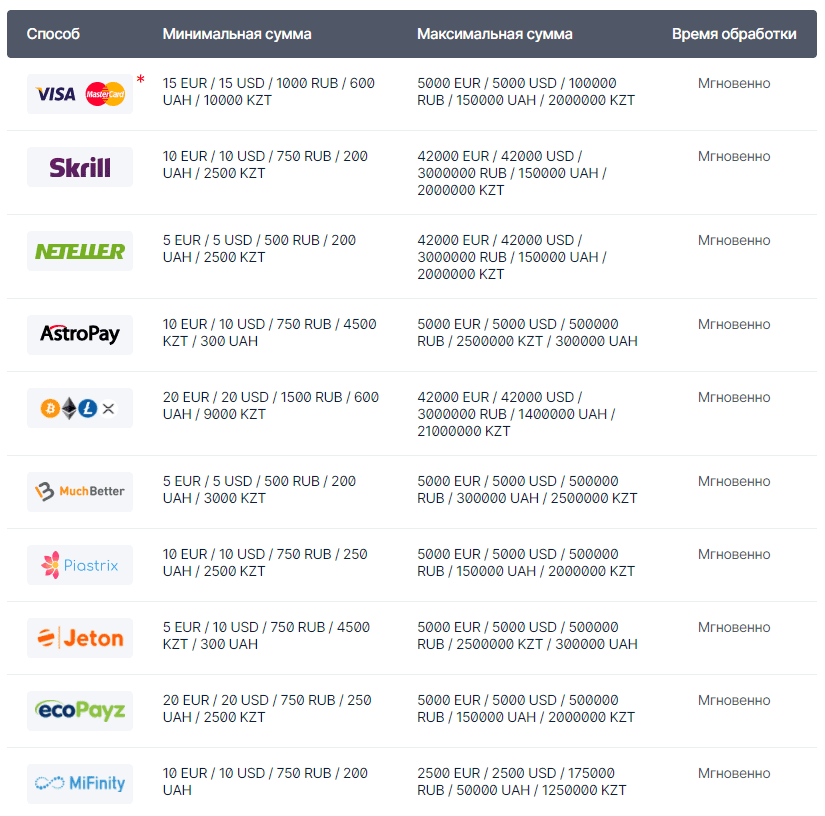This screenshot has height=816, width=825.
Task: Click MiFinity maximum amount text
Action: pyautogui.click(x=521, y=781)
